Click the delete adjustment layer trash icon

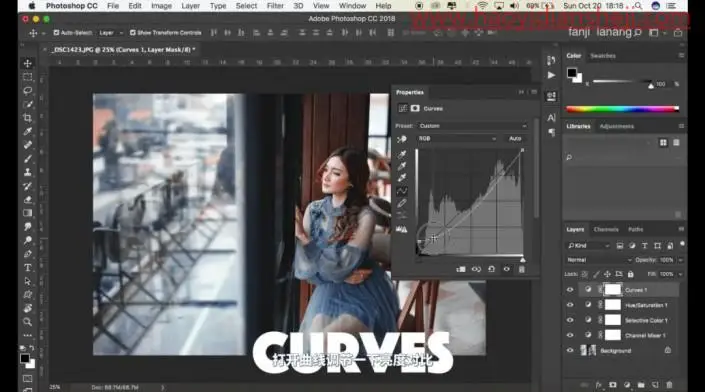coord(522,269)
